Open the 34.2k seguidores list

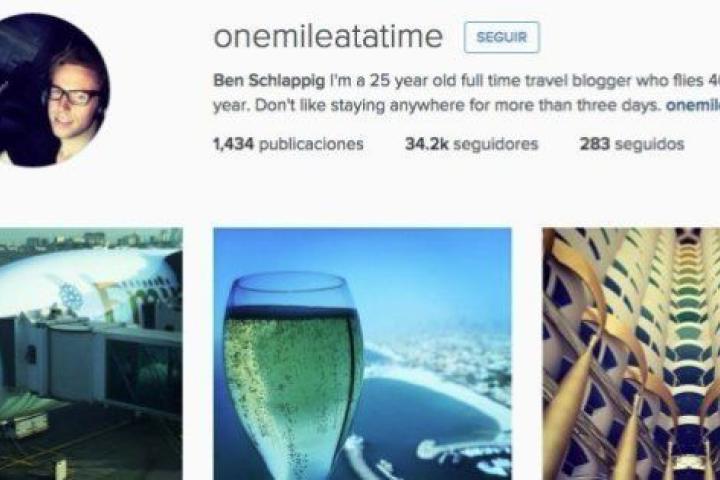472,144
